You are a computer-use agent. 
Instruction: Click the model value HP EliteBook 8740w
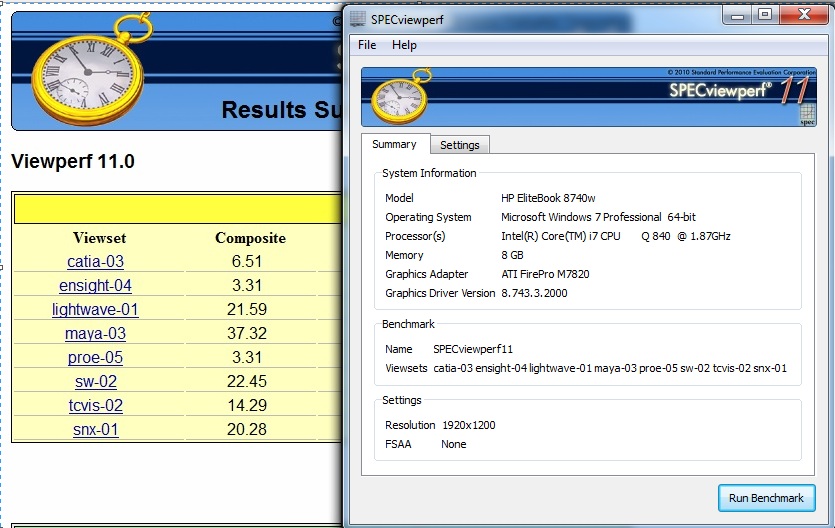click(548, 198)
